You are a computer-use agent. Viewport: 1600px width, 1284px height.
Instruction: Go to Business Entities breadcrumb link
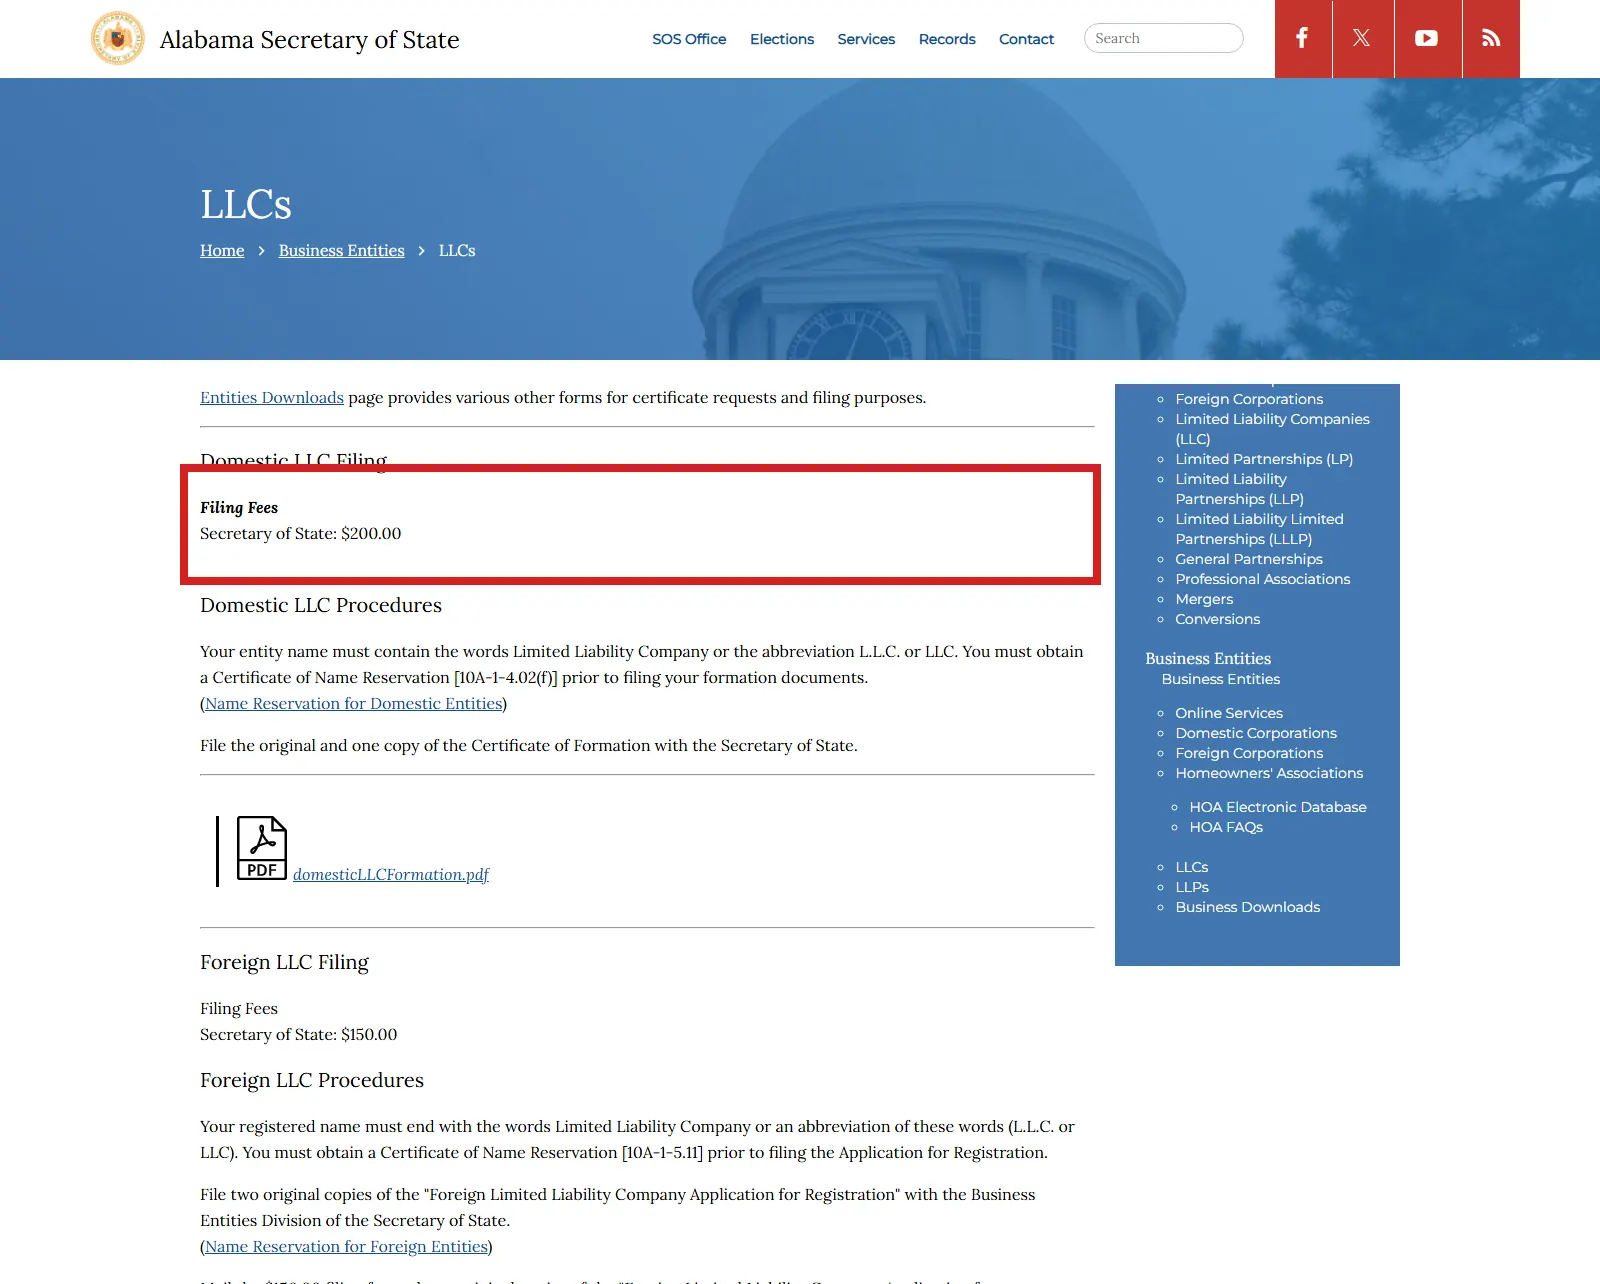coord(342,250)
